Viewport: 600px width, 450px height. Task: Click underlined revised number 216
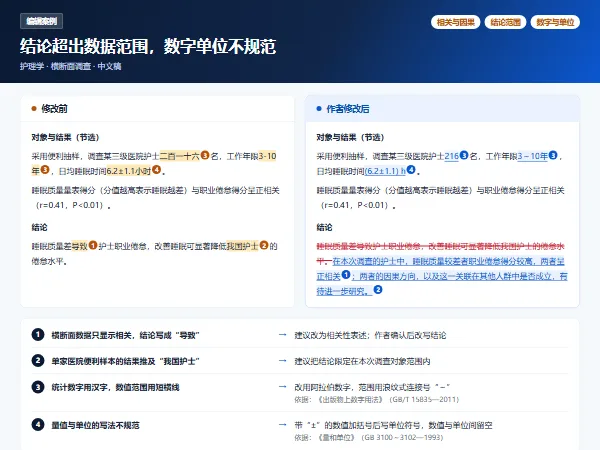point(452,156)
